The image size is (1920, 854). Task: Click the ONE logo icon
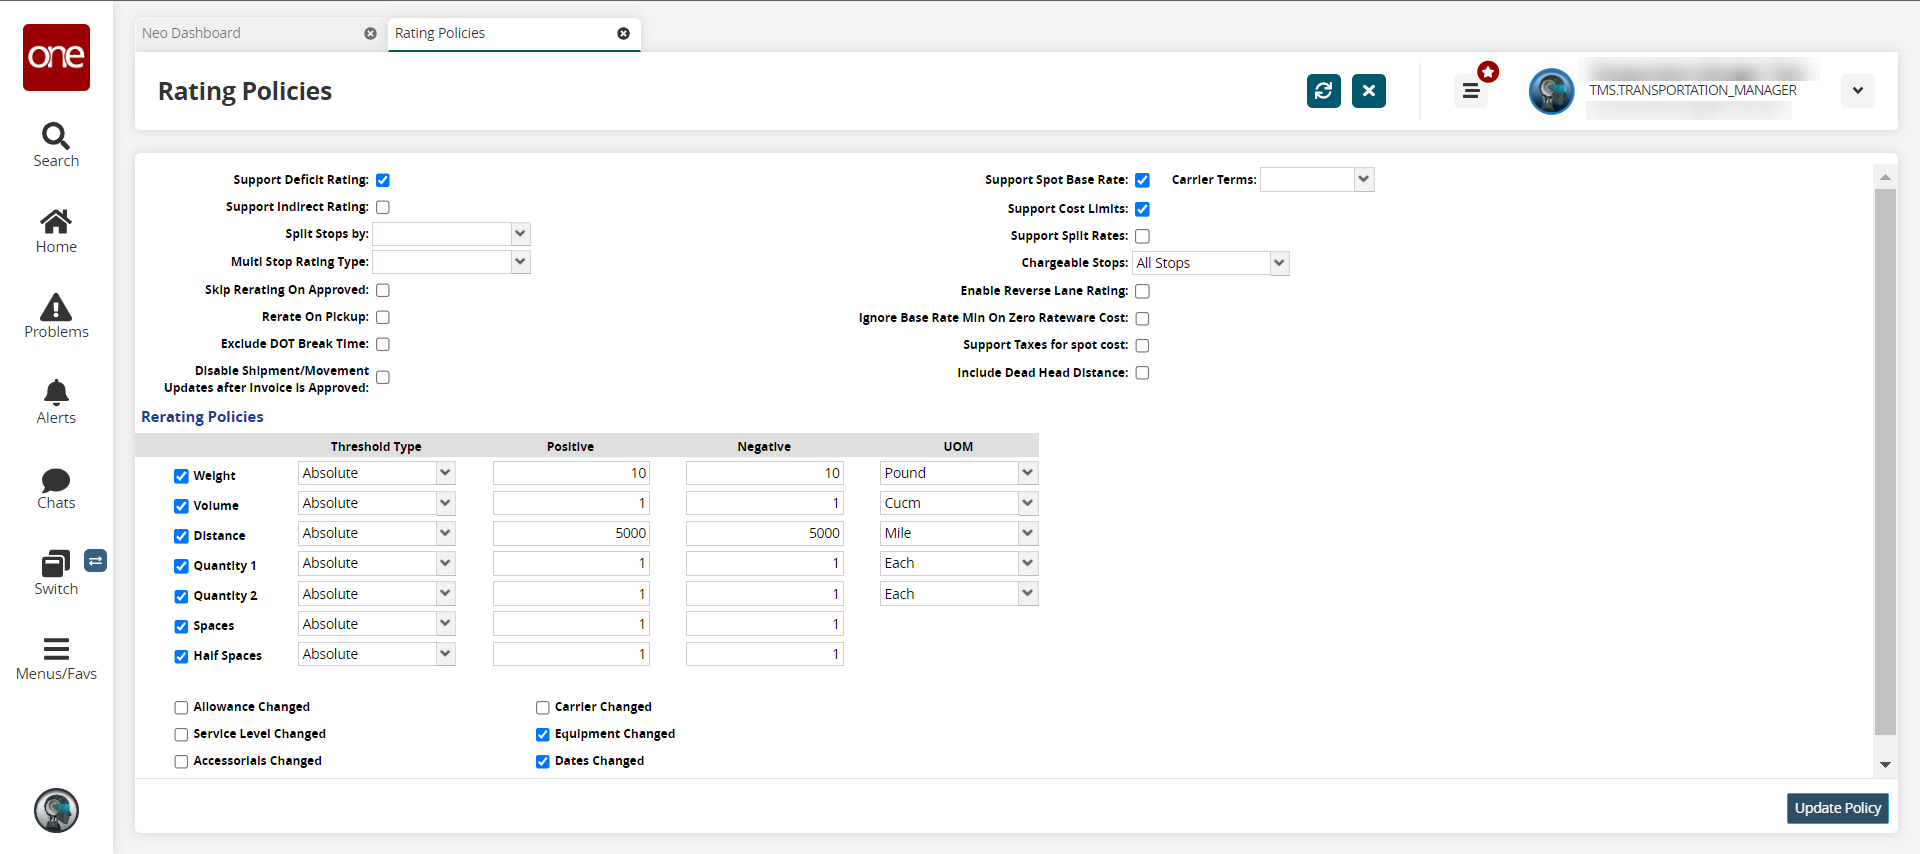[56, 57]
